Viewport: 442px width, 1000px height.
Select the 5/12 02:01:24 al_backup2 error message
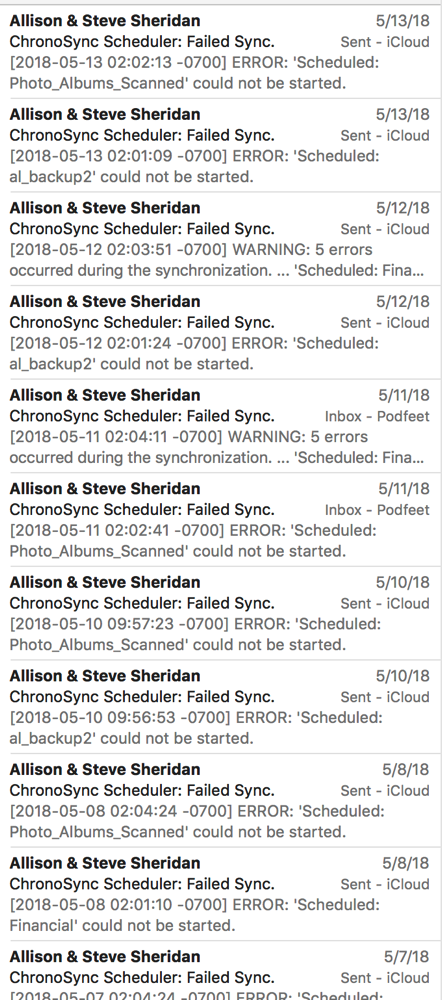point(221,332)
